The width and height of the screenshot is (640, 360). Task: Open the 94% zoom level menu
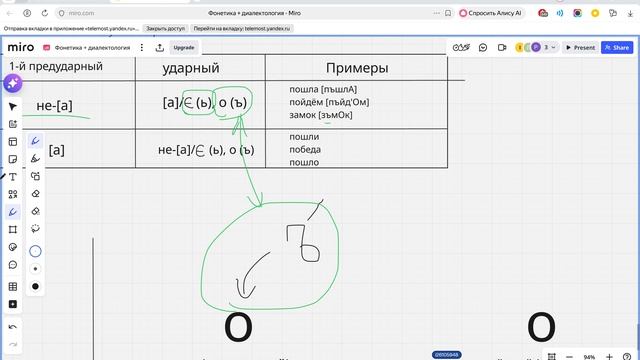click(x=589, y=357)
